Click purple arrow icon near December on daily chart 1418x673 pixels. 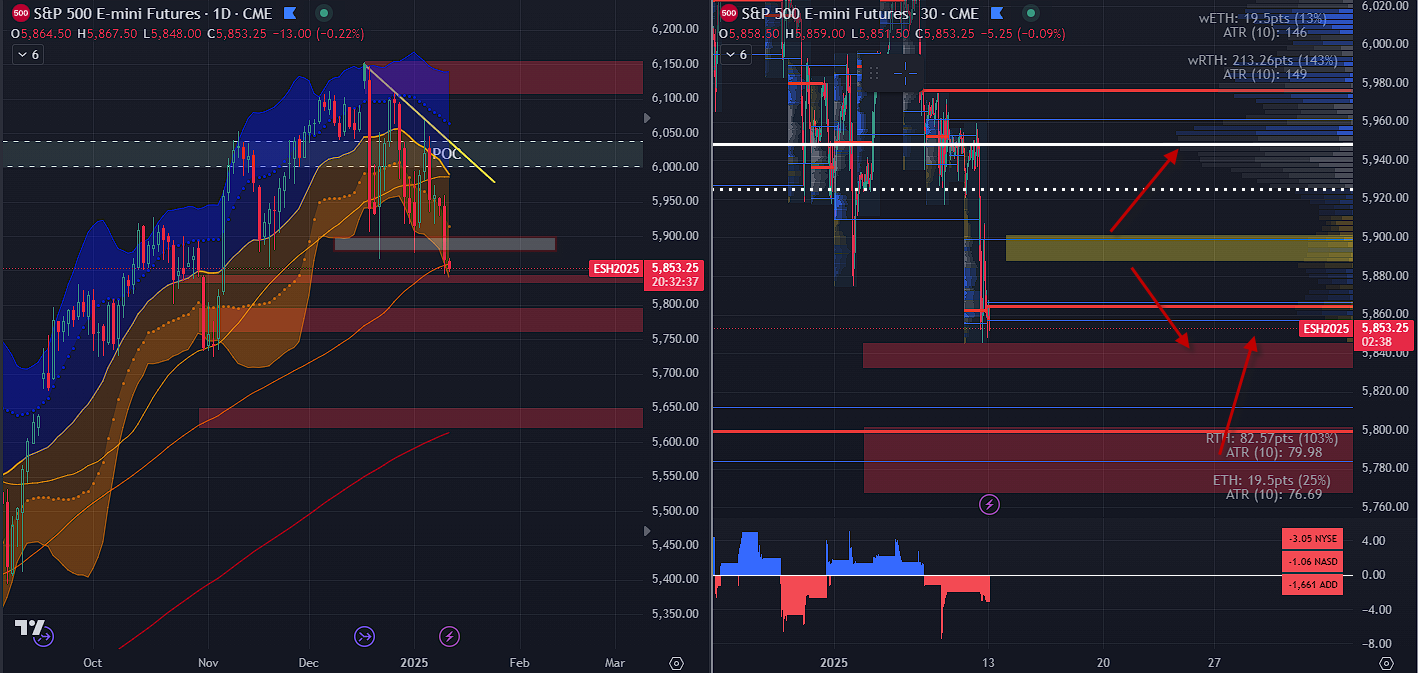tap(364, 635)
